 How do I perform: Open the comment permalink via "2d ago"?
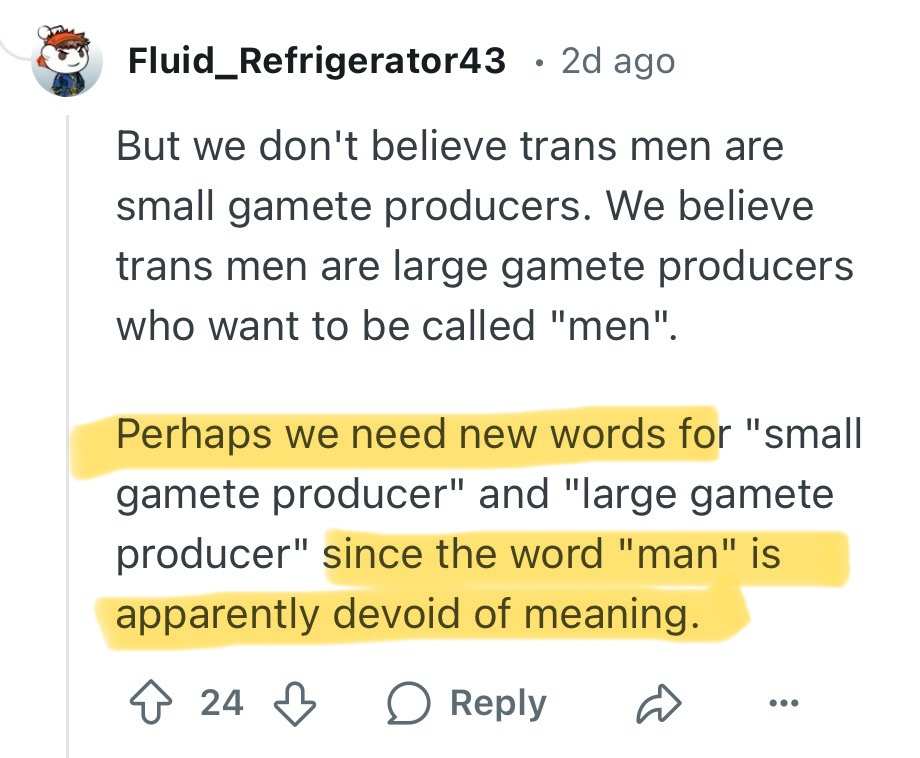point(618,62)
